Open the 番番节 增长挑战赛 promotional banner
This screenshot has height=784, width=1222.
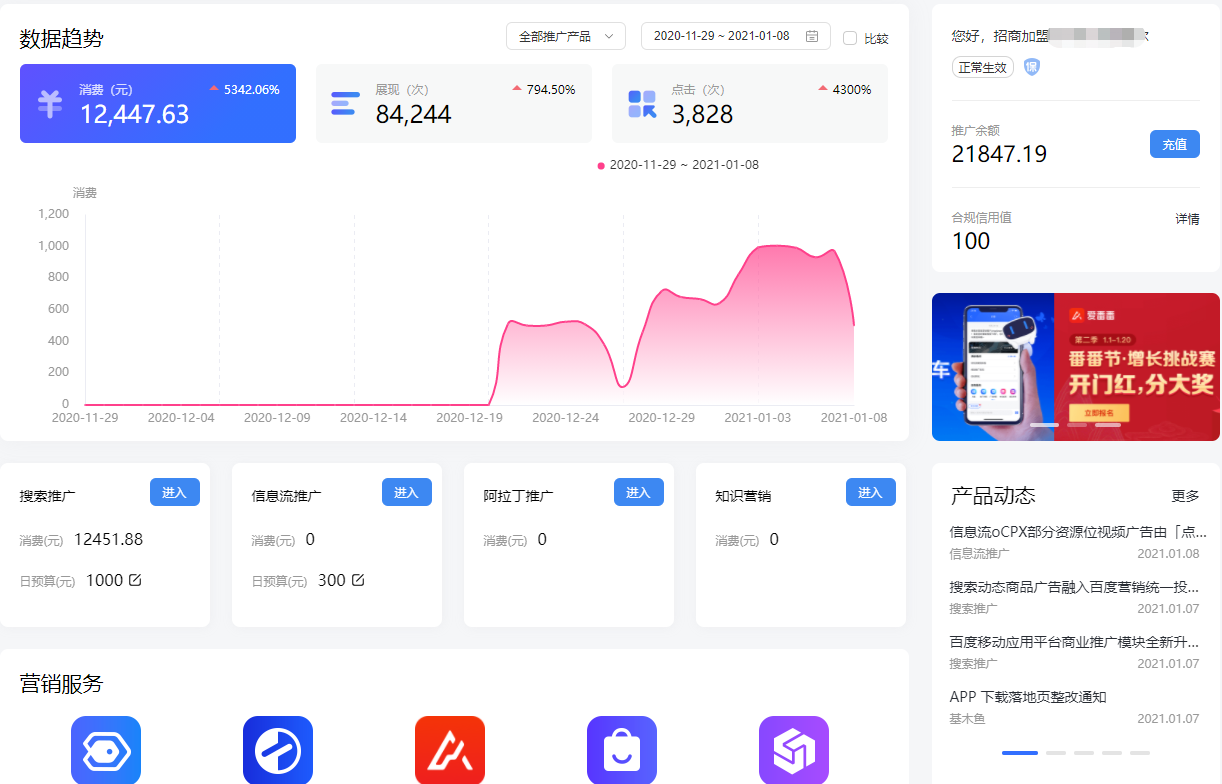[1076, 366]
